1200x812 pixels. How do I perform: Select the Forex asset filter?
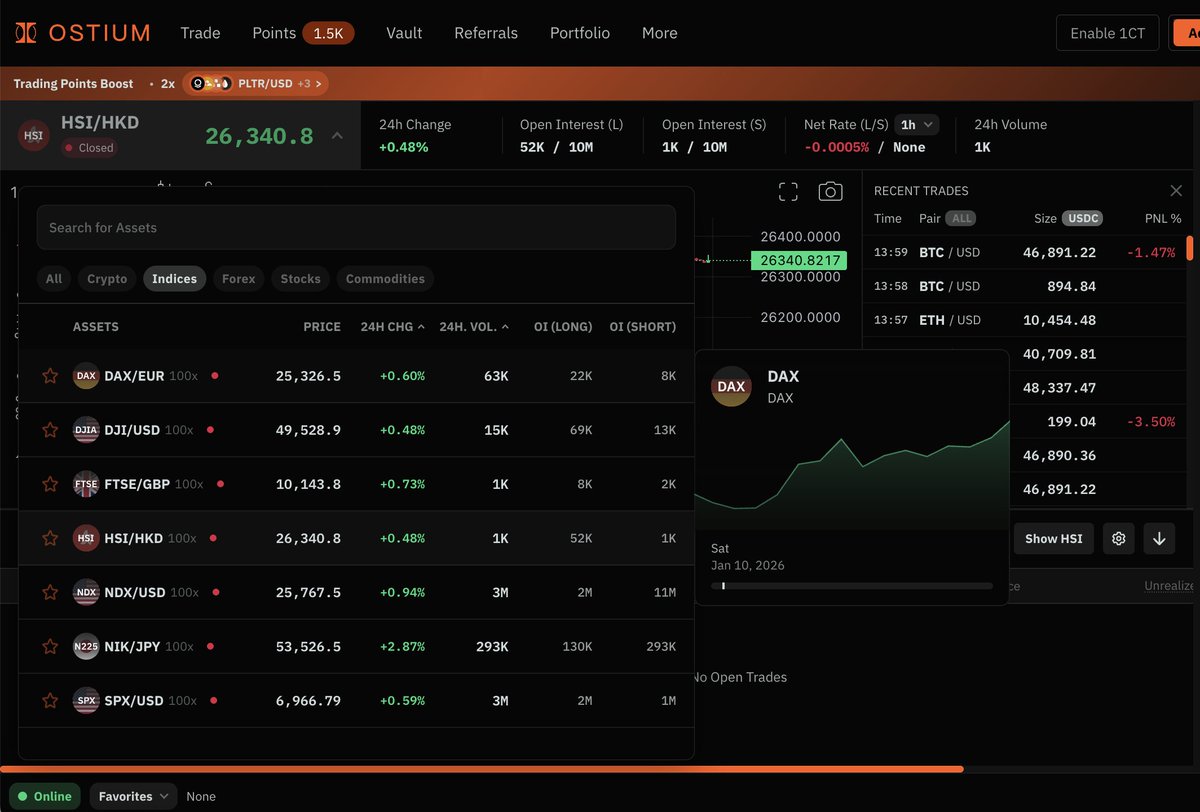[x=238, y=279]
